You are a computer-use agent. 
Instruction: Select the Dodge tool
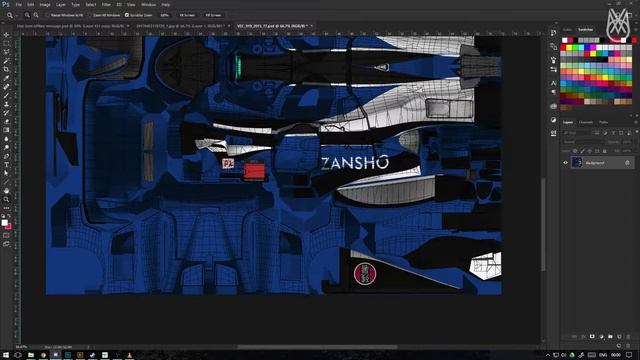click(x=6, y=147)
